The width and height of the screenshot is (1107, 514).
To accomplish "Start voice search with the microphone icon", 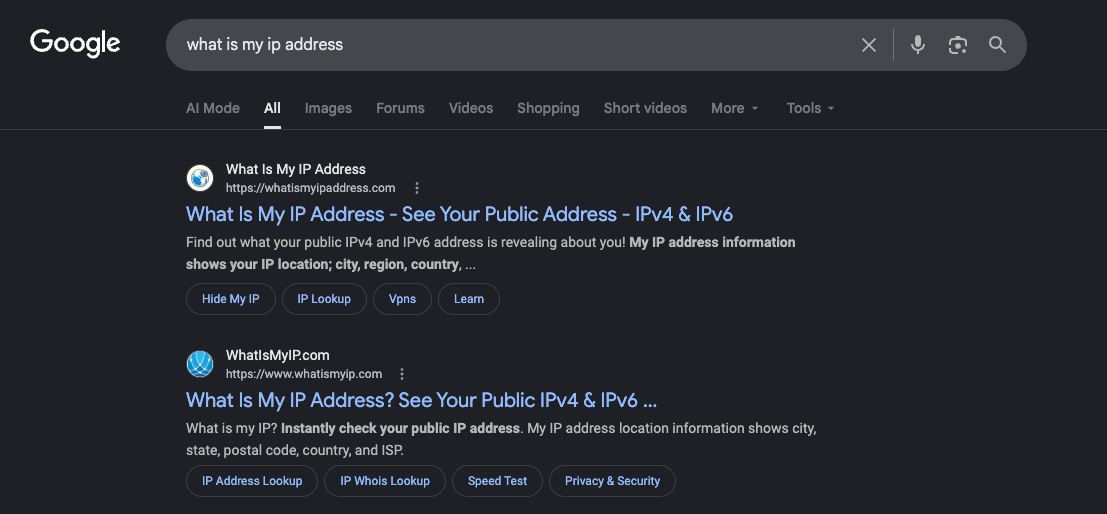I will [917, 45].
